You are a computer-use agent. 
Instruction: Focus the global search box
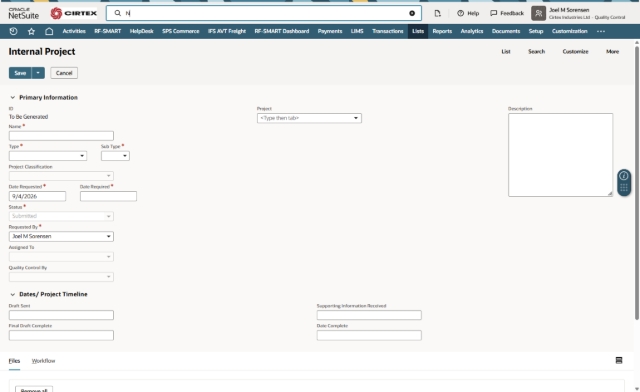(x=264, y=13)
